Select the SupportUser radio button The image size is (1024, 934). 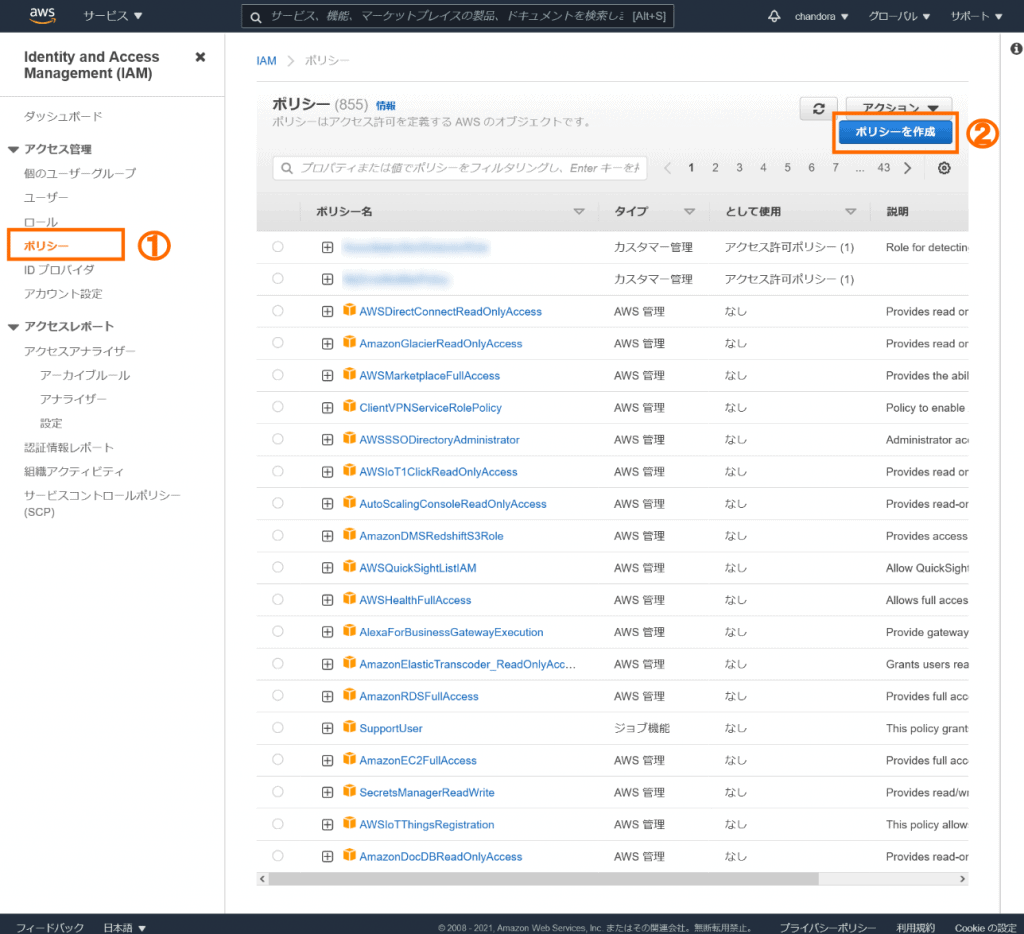tap(278, 728)
